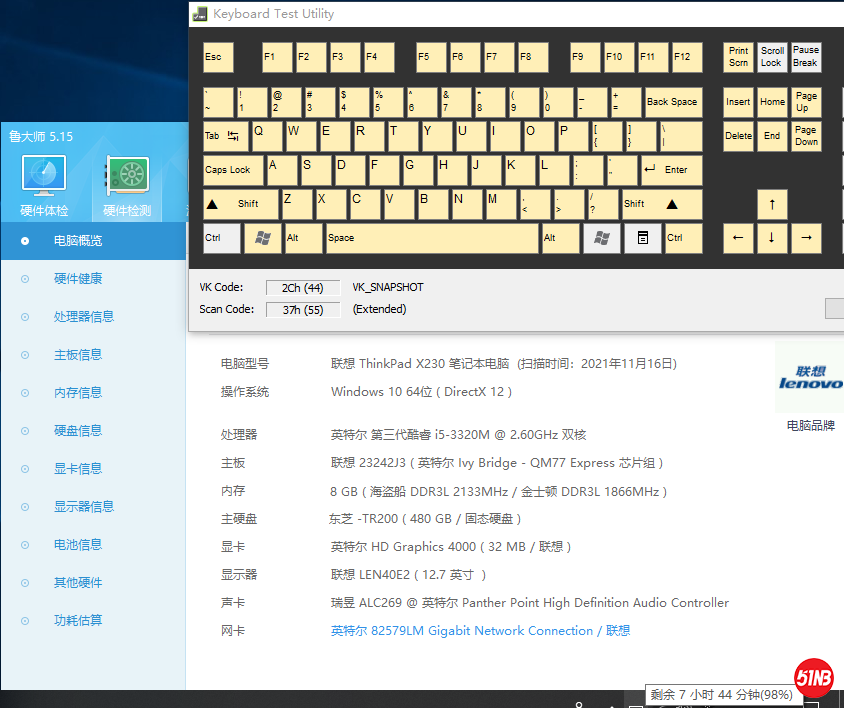Viewport: 844px width, 708px height.
Task: Click the F12 key
Action: click(x=687, y=57)
